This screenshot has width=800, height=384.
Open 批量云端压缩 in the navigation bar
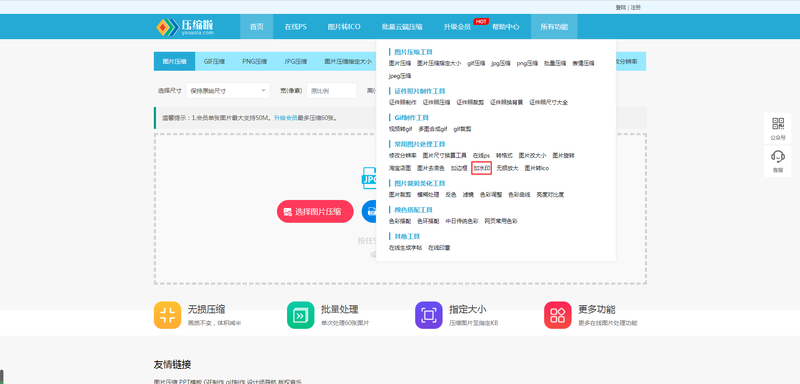[402, 27]
